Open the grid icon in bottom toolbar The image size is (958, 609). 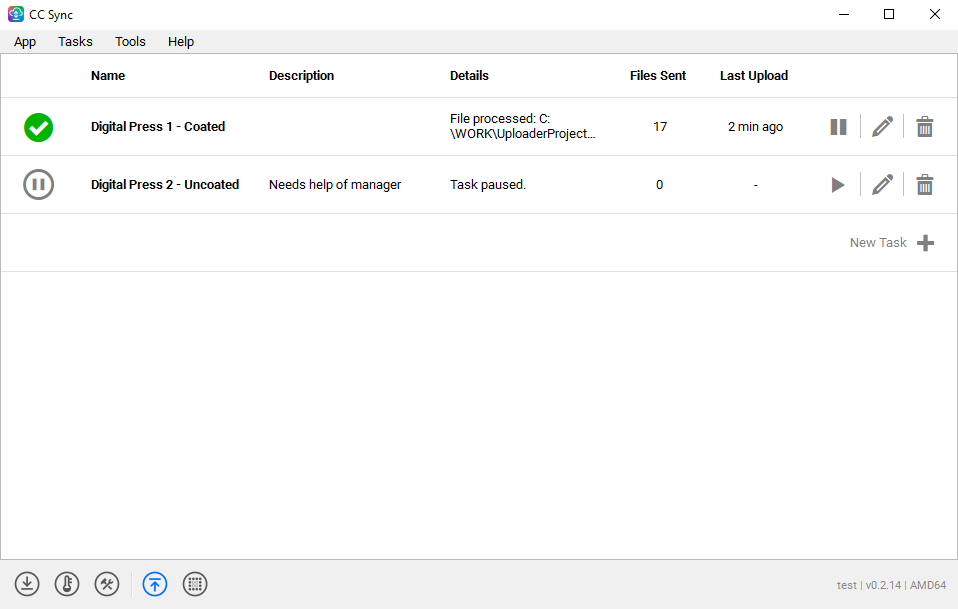pos(195,584)
